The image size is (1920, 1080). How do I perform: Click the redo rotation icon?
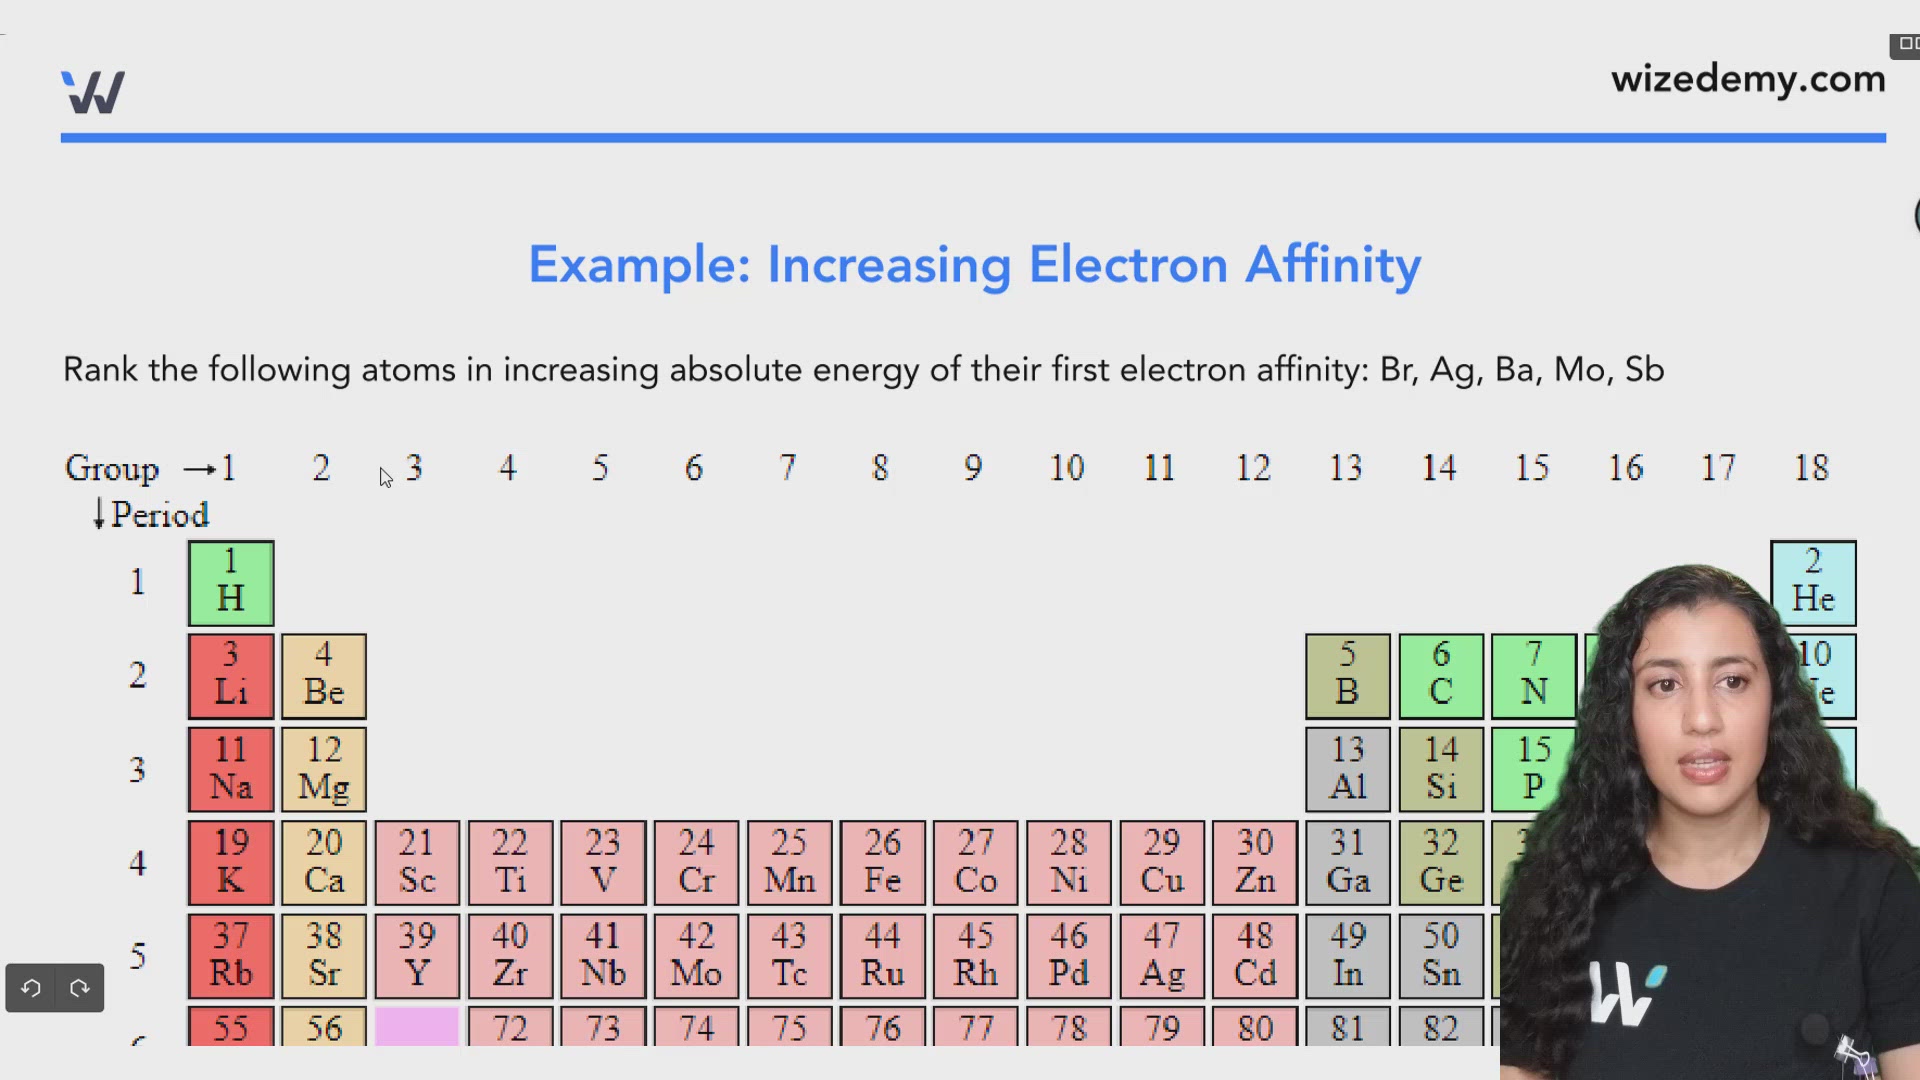tap(80, 988)
